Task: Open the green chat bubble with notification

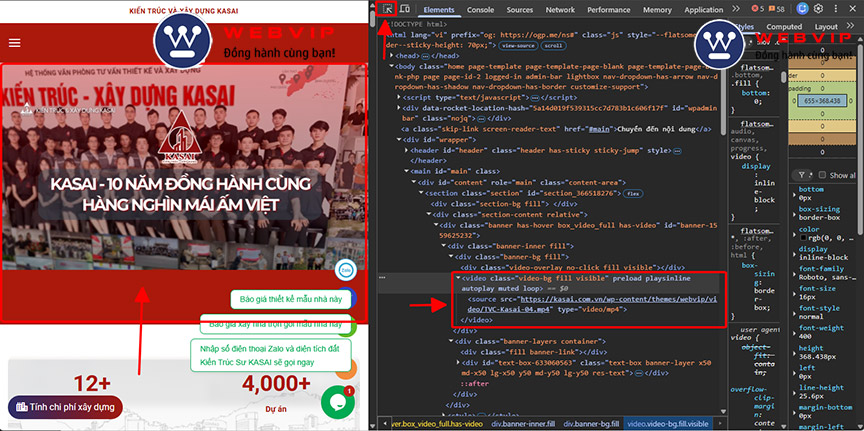Action: click(337, 402)
